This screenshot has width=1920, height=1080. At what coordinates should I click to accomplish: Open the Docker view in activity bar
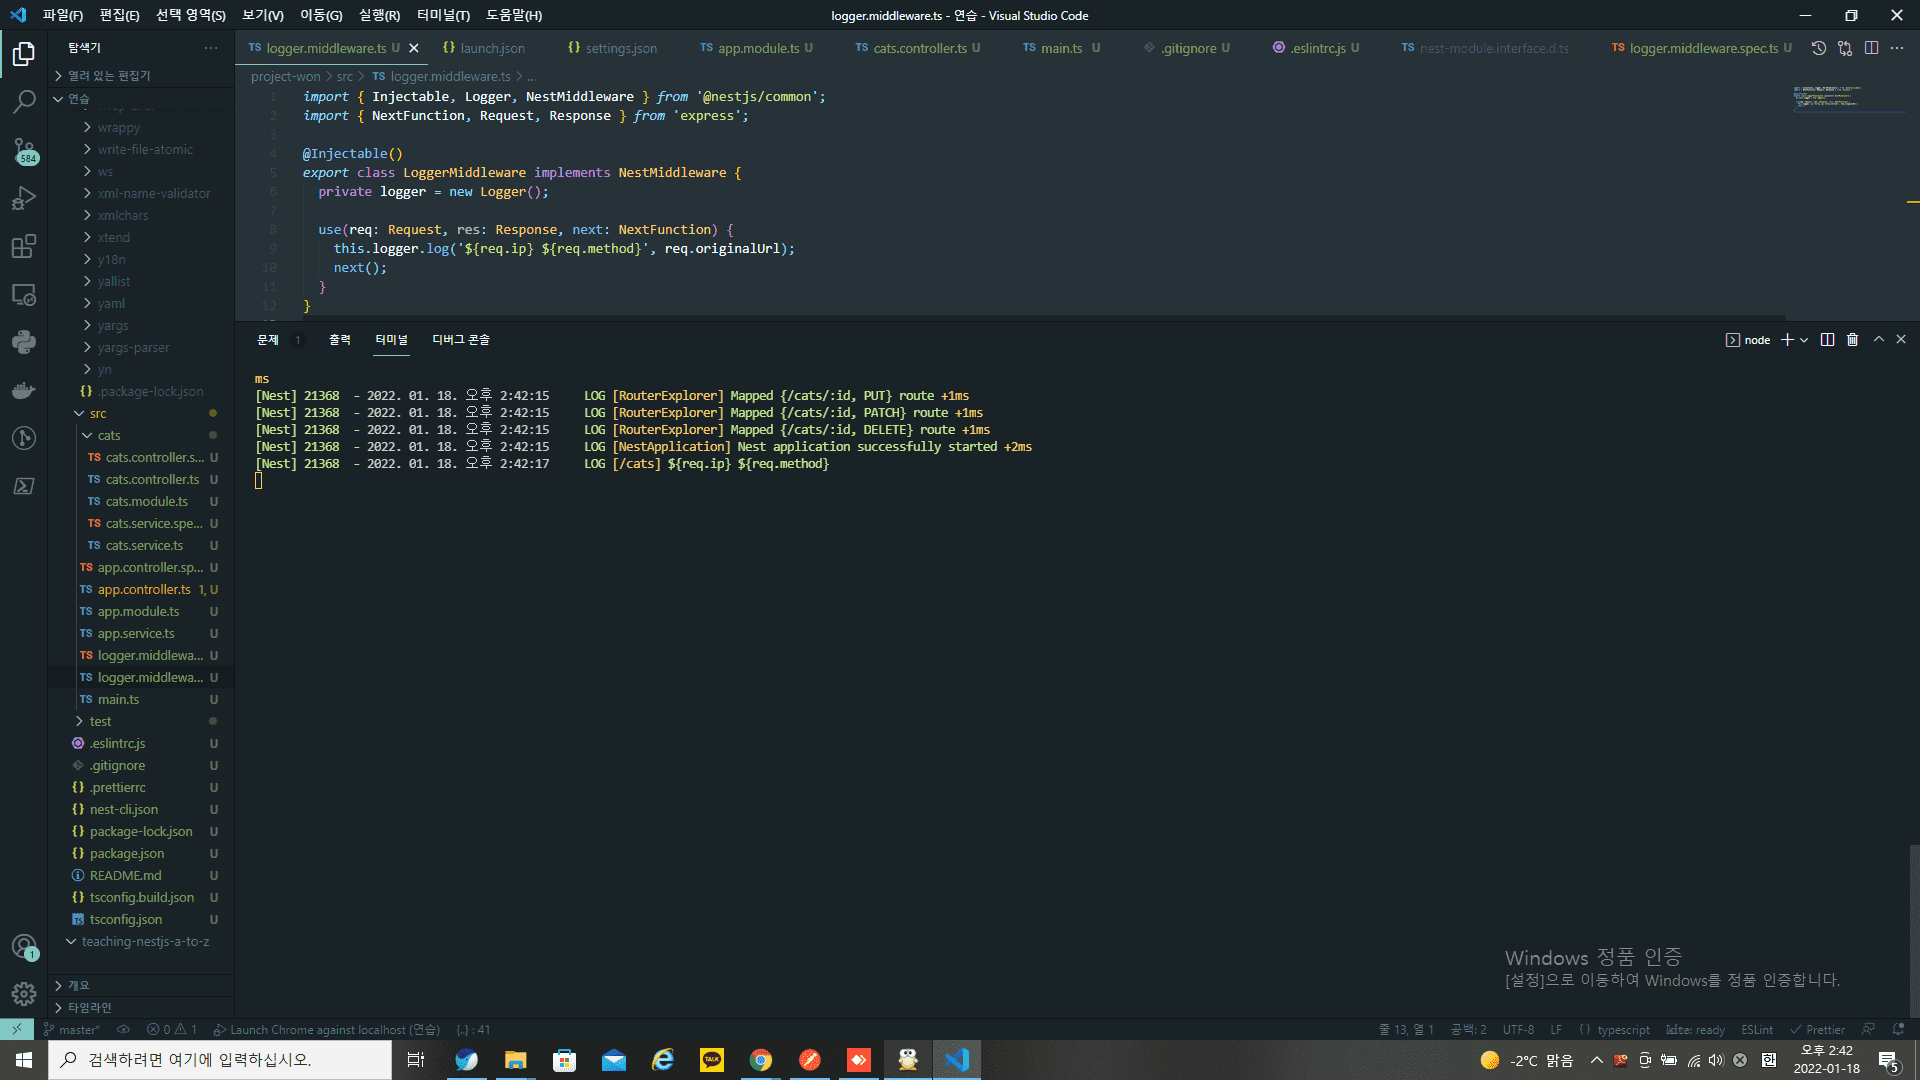24,390
